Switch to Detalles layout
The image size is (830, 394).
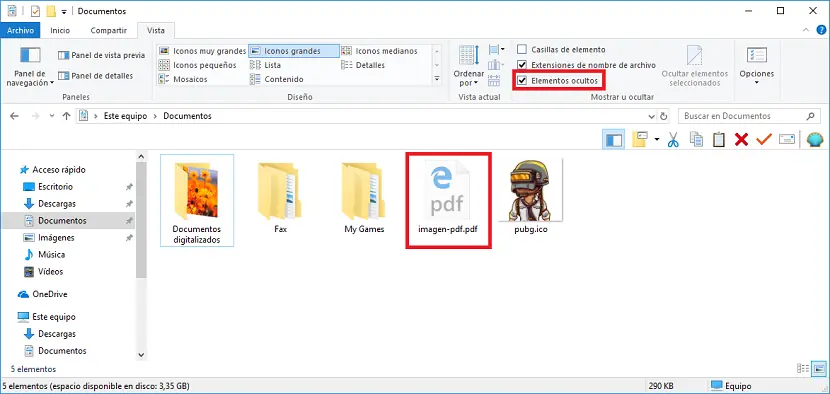click(x=363, y=65)
